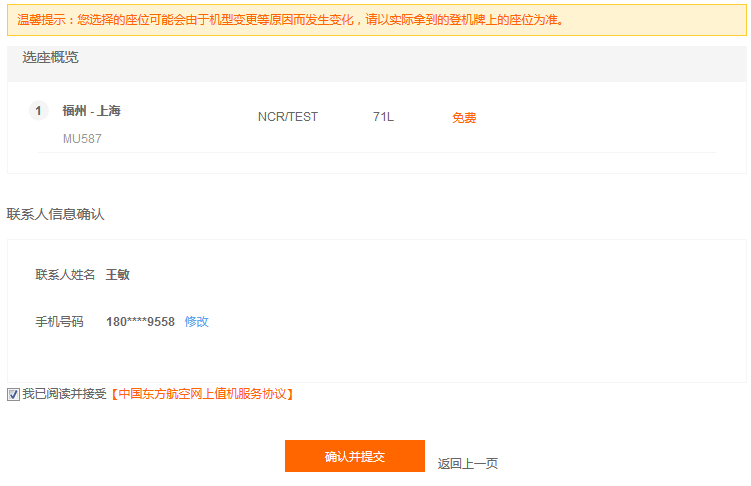Click the 联系人信息确认 heading
This screenshot has height=486, width=751.
[x=55, y=214]
